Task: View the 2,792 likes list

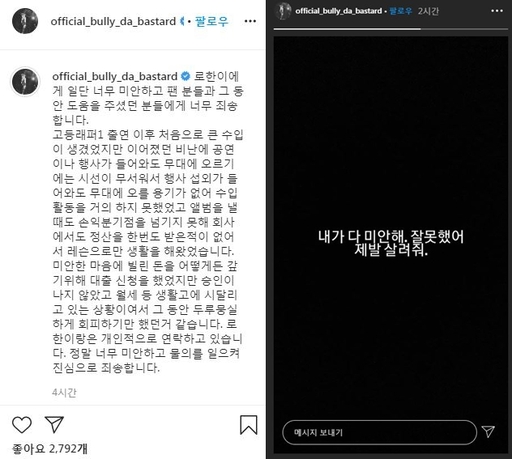Action: 50,449
